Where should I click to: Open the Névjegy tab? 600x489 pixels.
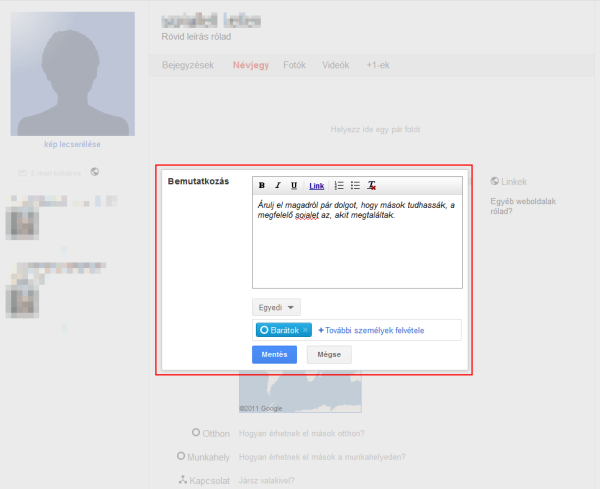point(251,66)
